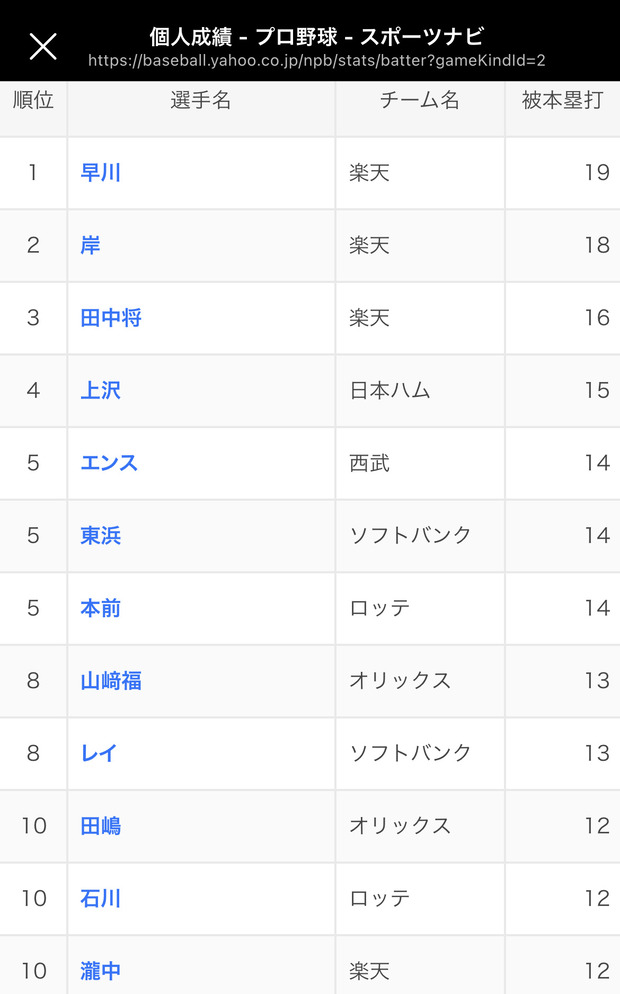620x994 pixels.
Task: Select the チーム名 column header
Action: 420,100
